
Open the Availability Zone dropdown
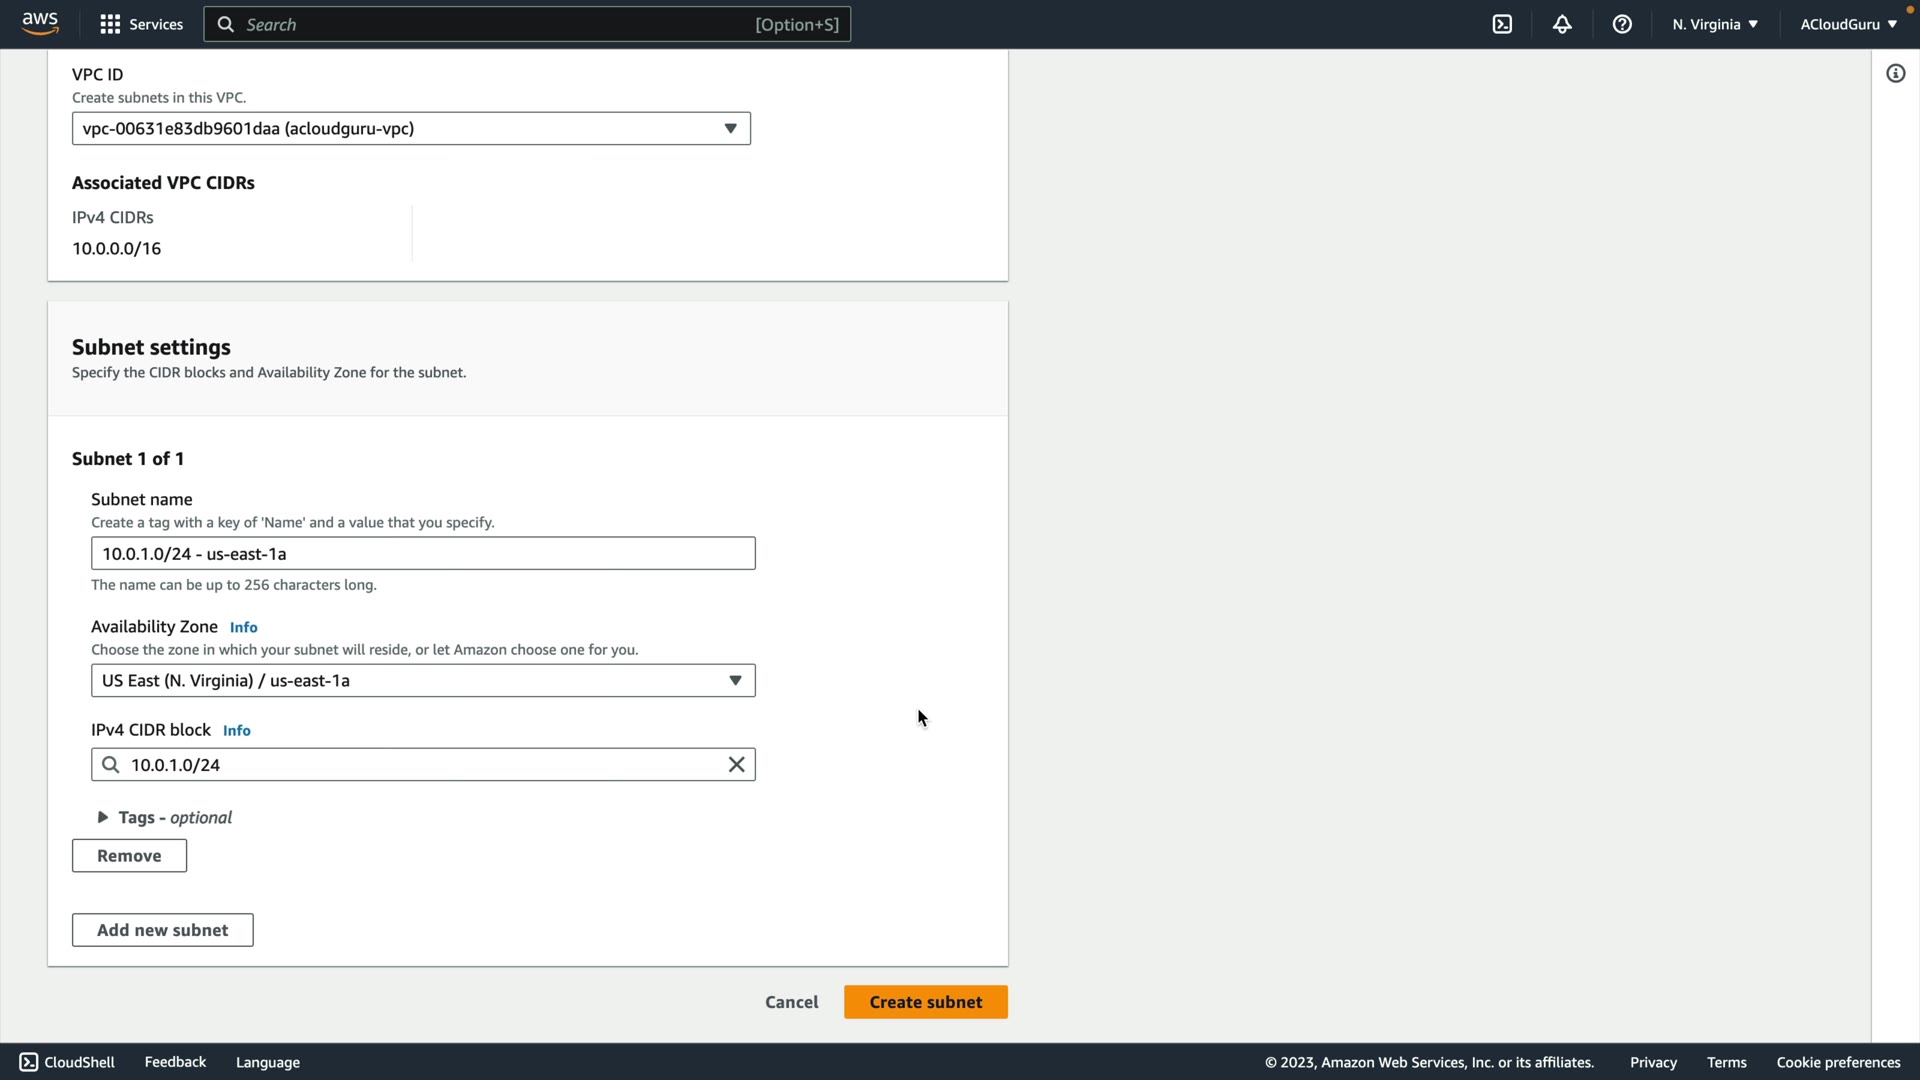click(x=423, y=681)
